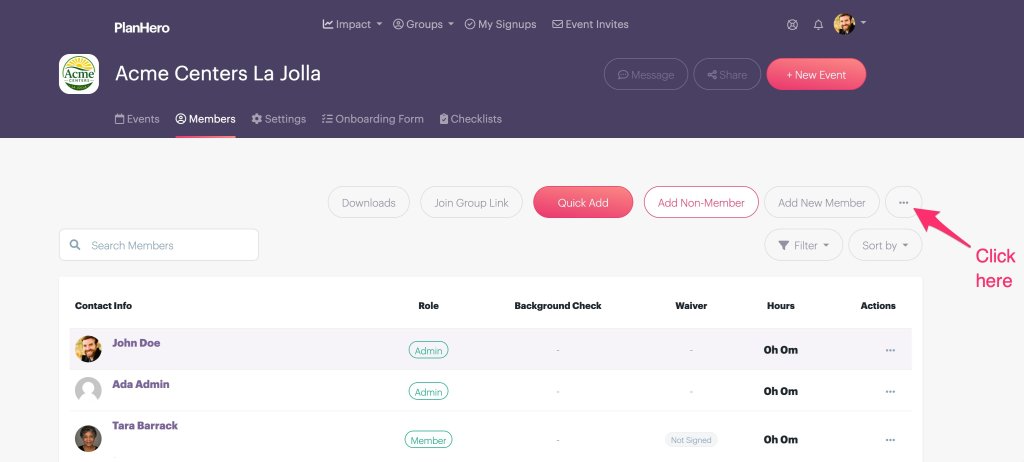Image resolution: width=1024 pixels, height=462 pixels.
Task: Open the Sort by dropdown
Action: [885, 245]
